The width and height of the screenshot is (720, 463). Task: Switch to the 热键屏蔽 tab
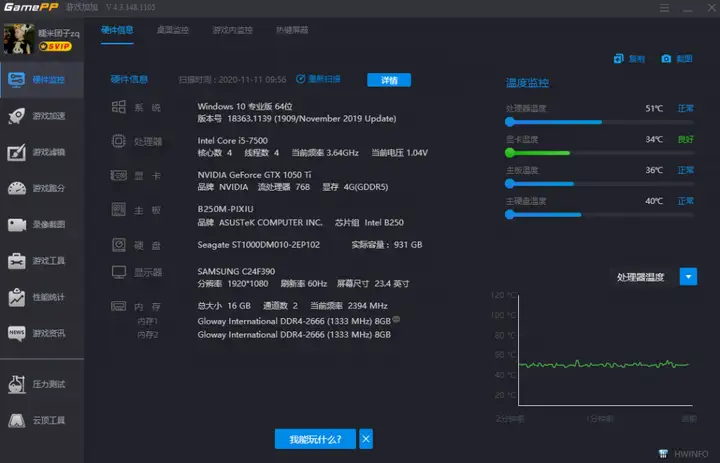click(x=292, y=30)
